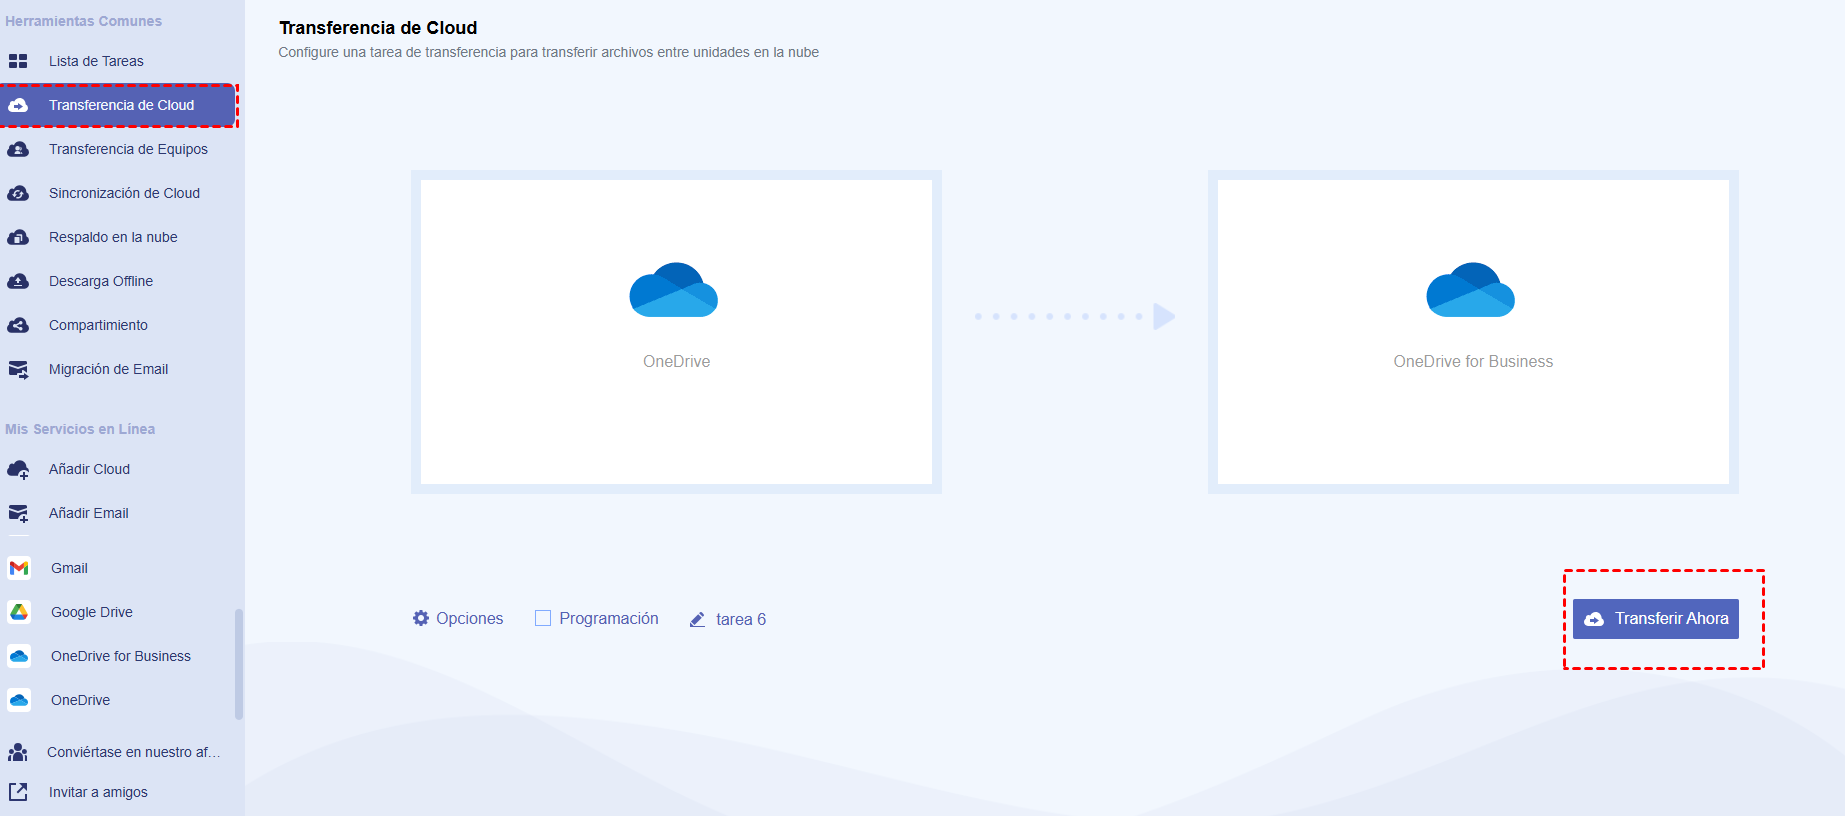Viewport: 1845px width, 816px height.
Task: Click the affiliate people icon
Action: 18,752
